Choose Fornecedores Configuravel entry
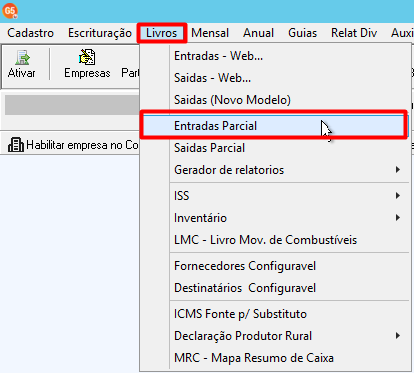The height and width of the screenshot is (373, 414). tap(275, 266)
